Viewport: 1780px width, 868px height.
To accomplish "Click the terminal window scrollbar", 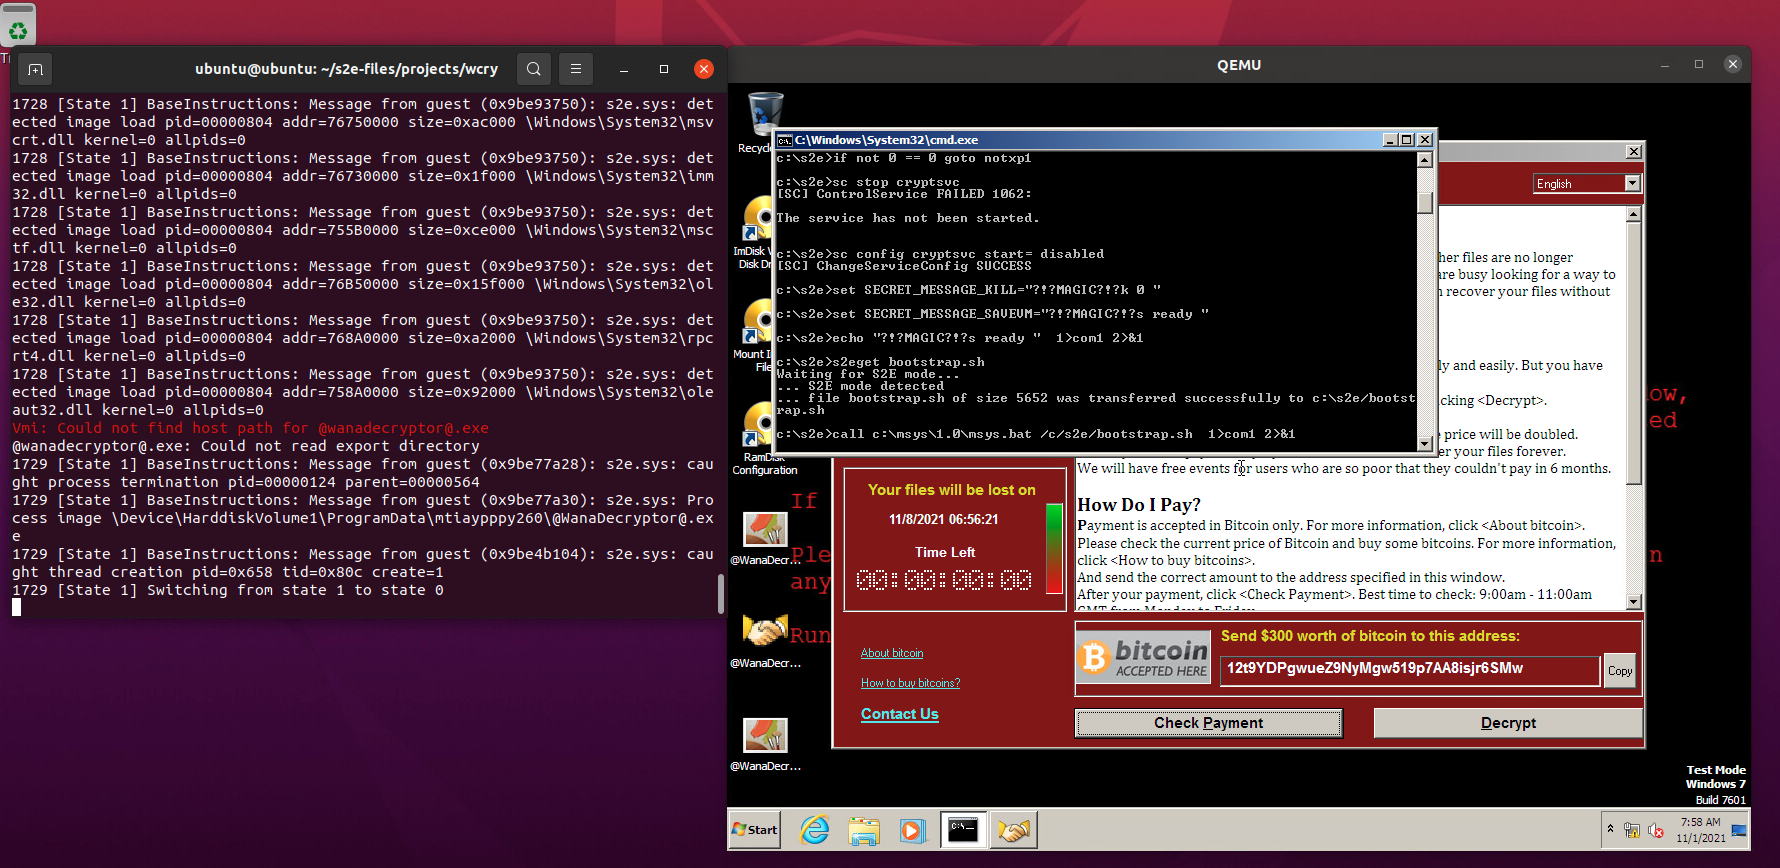I will tap(720, 594).
